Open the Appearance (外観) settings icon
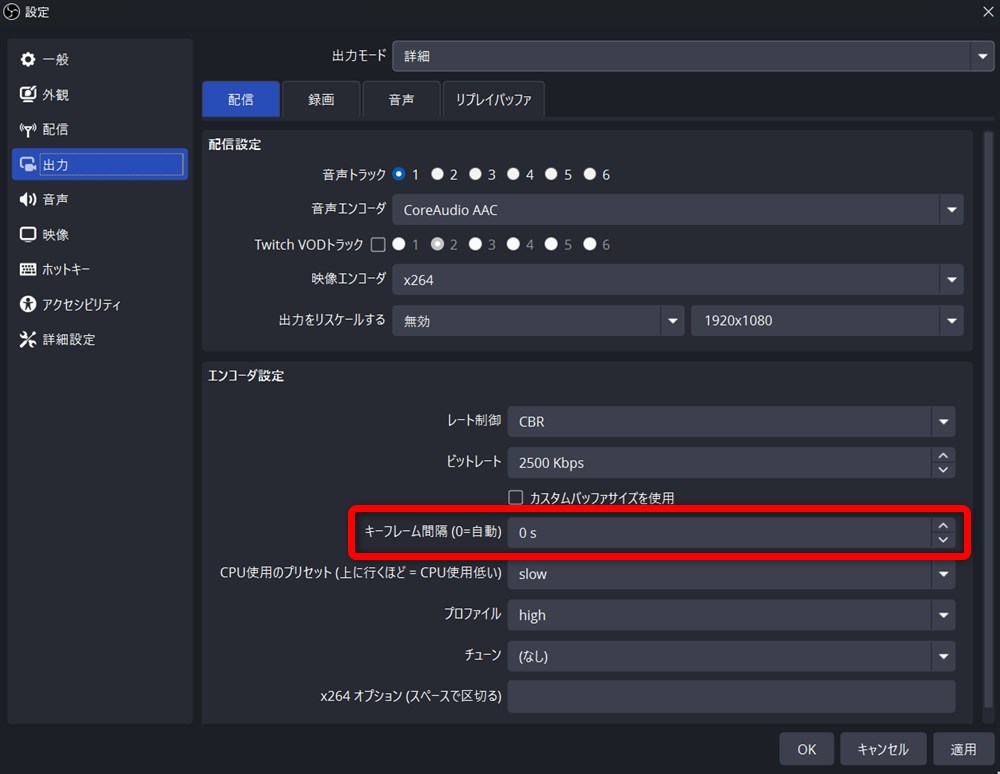 (x=28, y=95)
